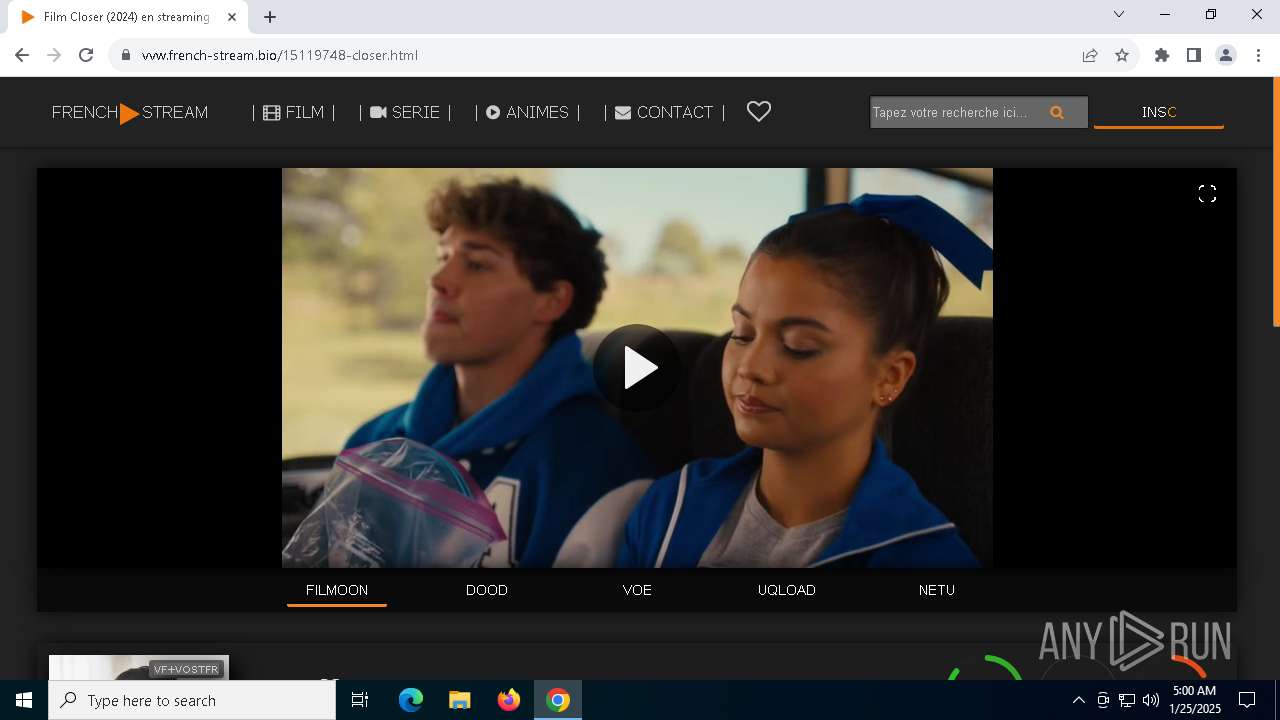The image size is (1280, 720).
Task: Click the French Stream logo
Action: click(130, 112)
